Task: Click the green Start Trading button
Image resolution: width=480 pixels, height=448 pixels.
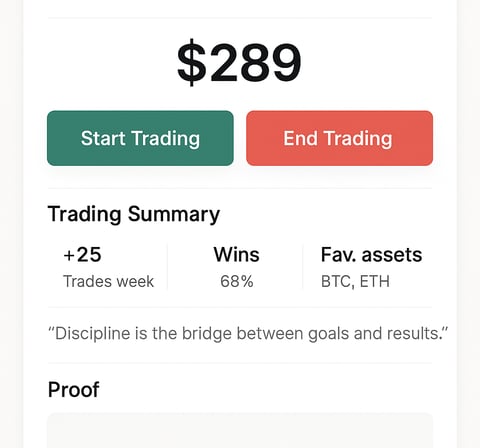Action: 140,138
